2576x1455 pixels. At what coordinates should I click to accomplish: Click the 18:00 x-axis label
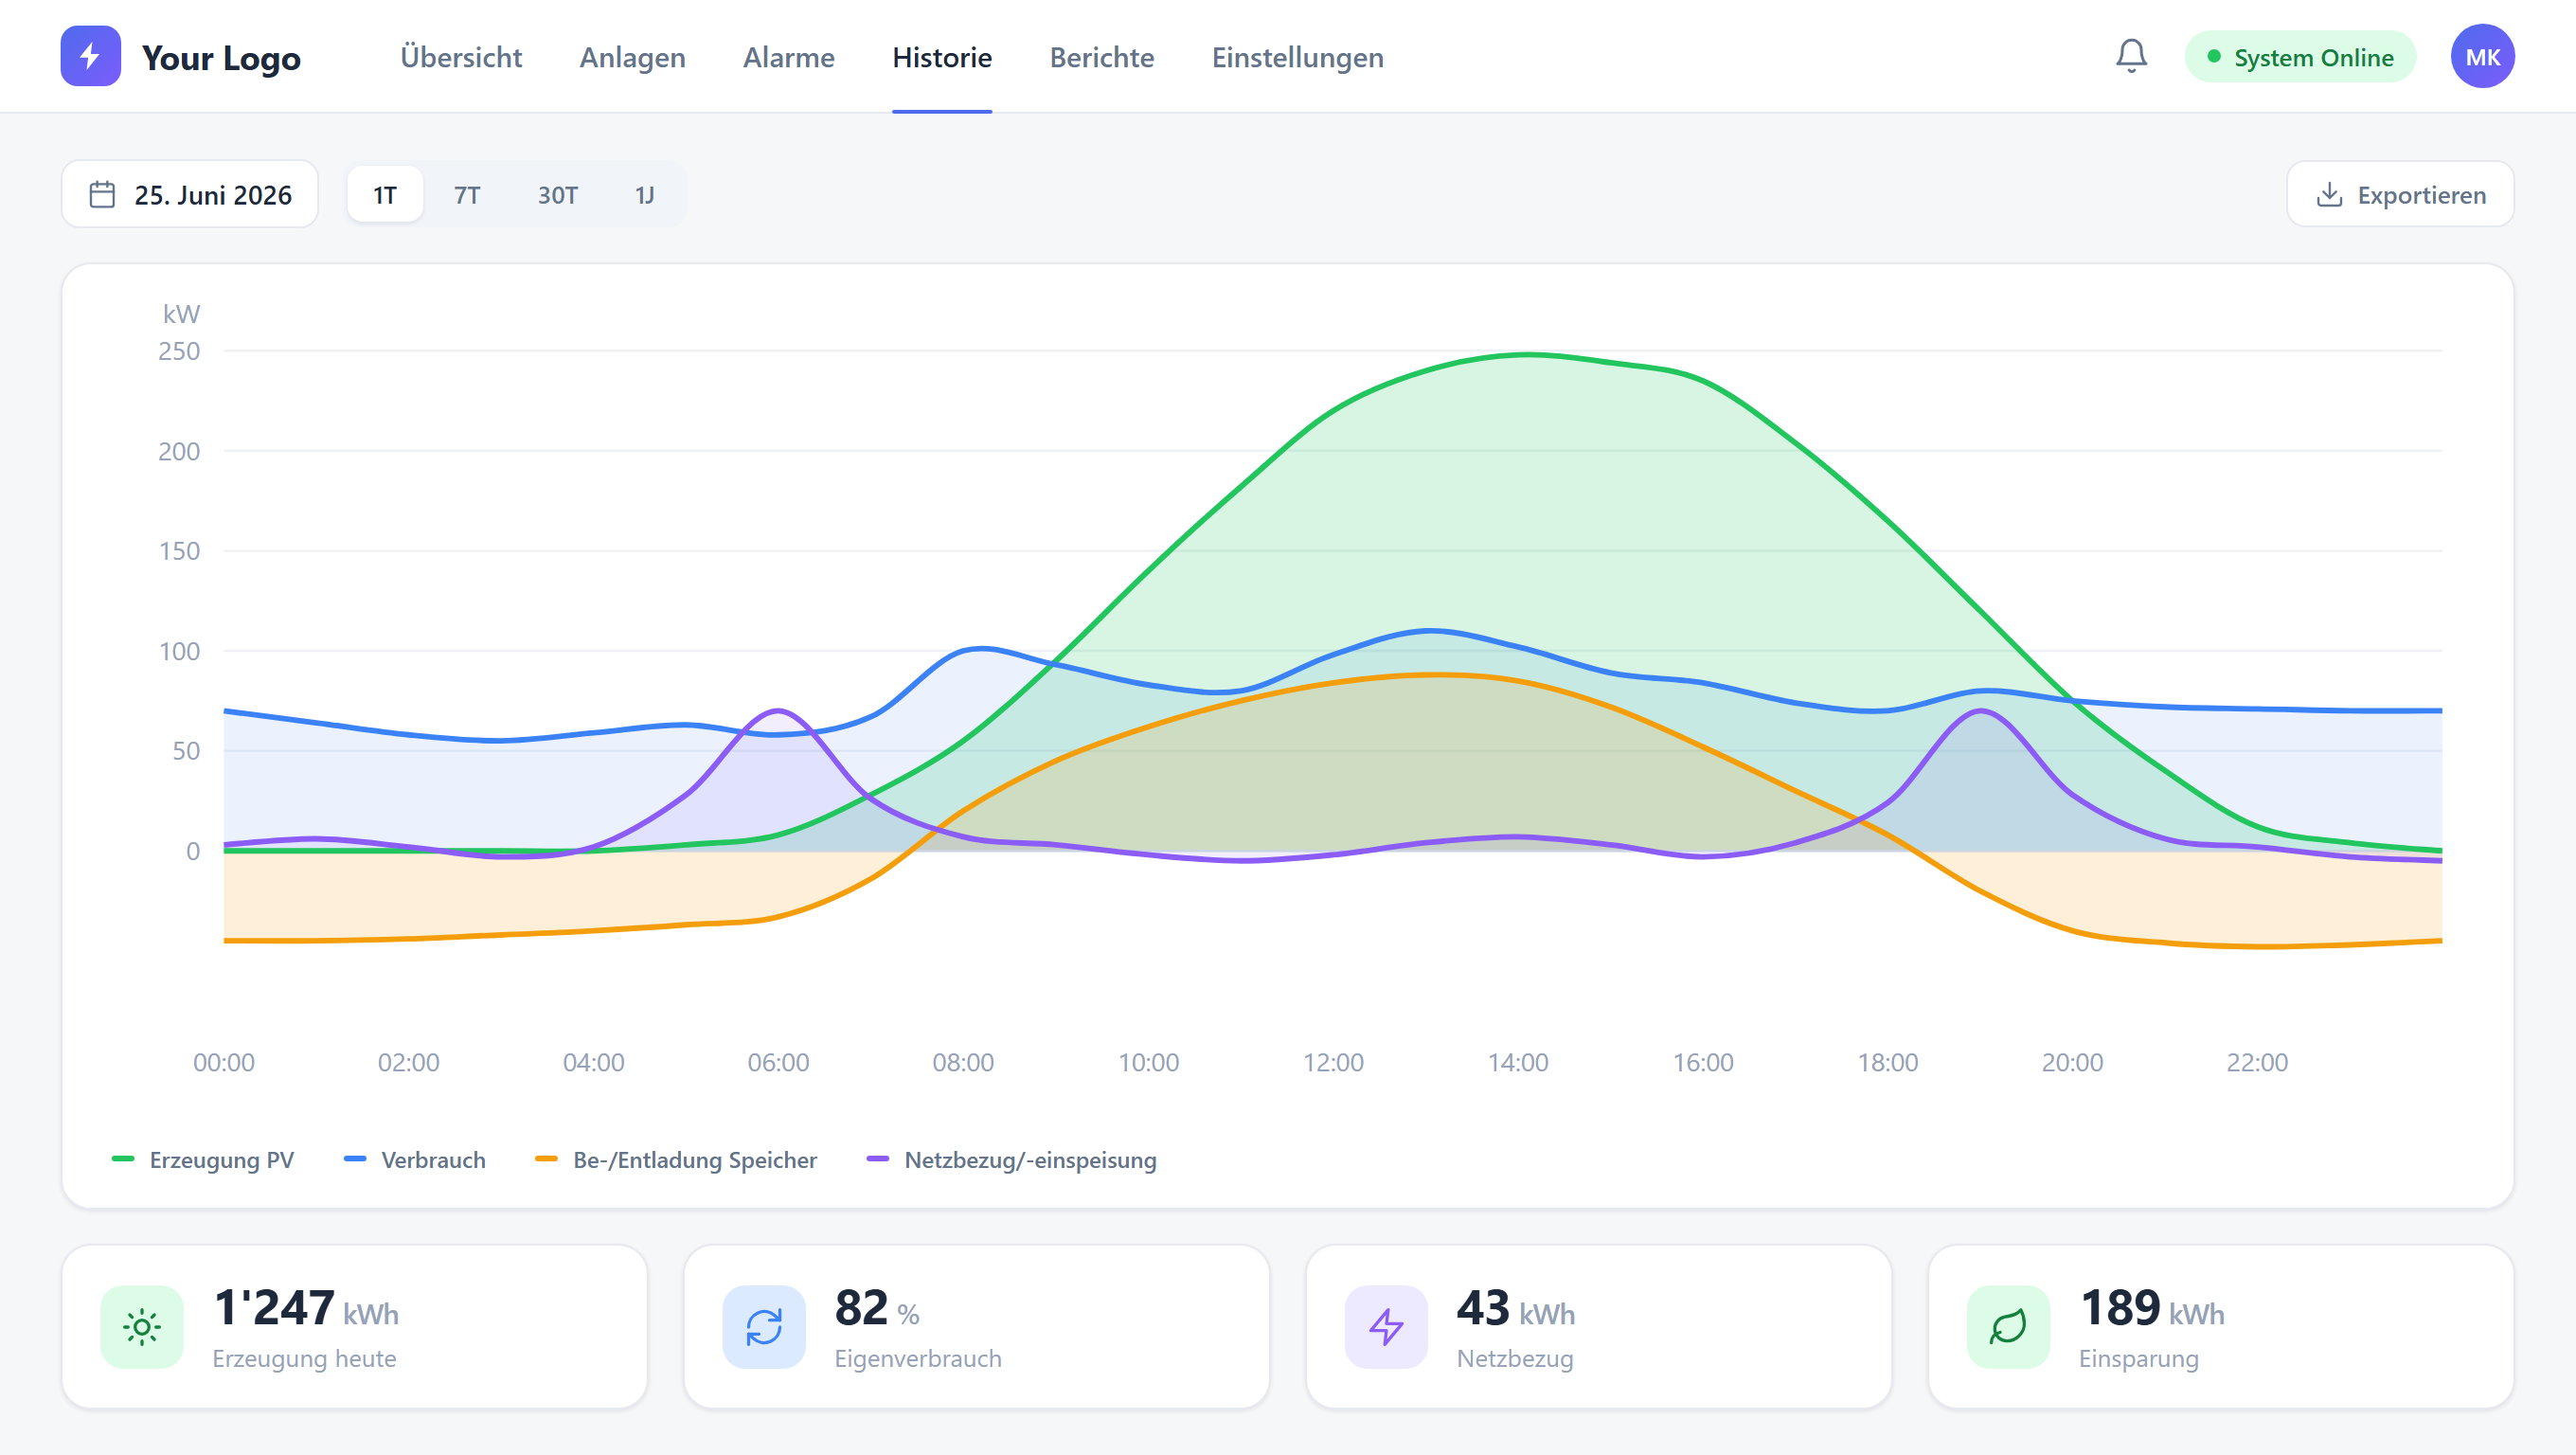pos(1888,1062)
